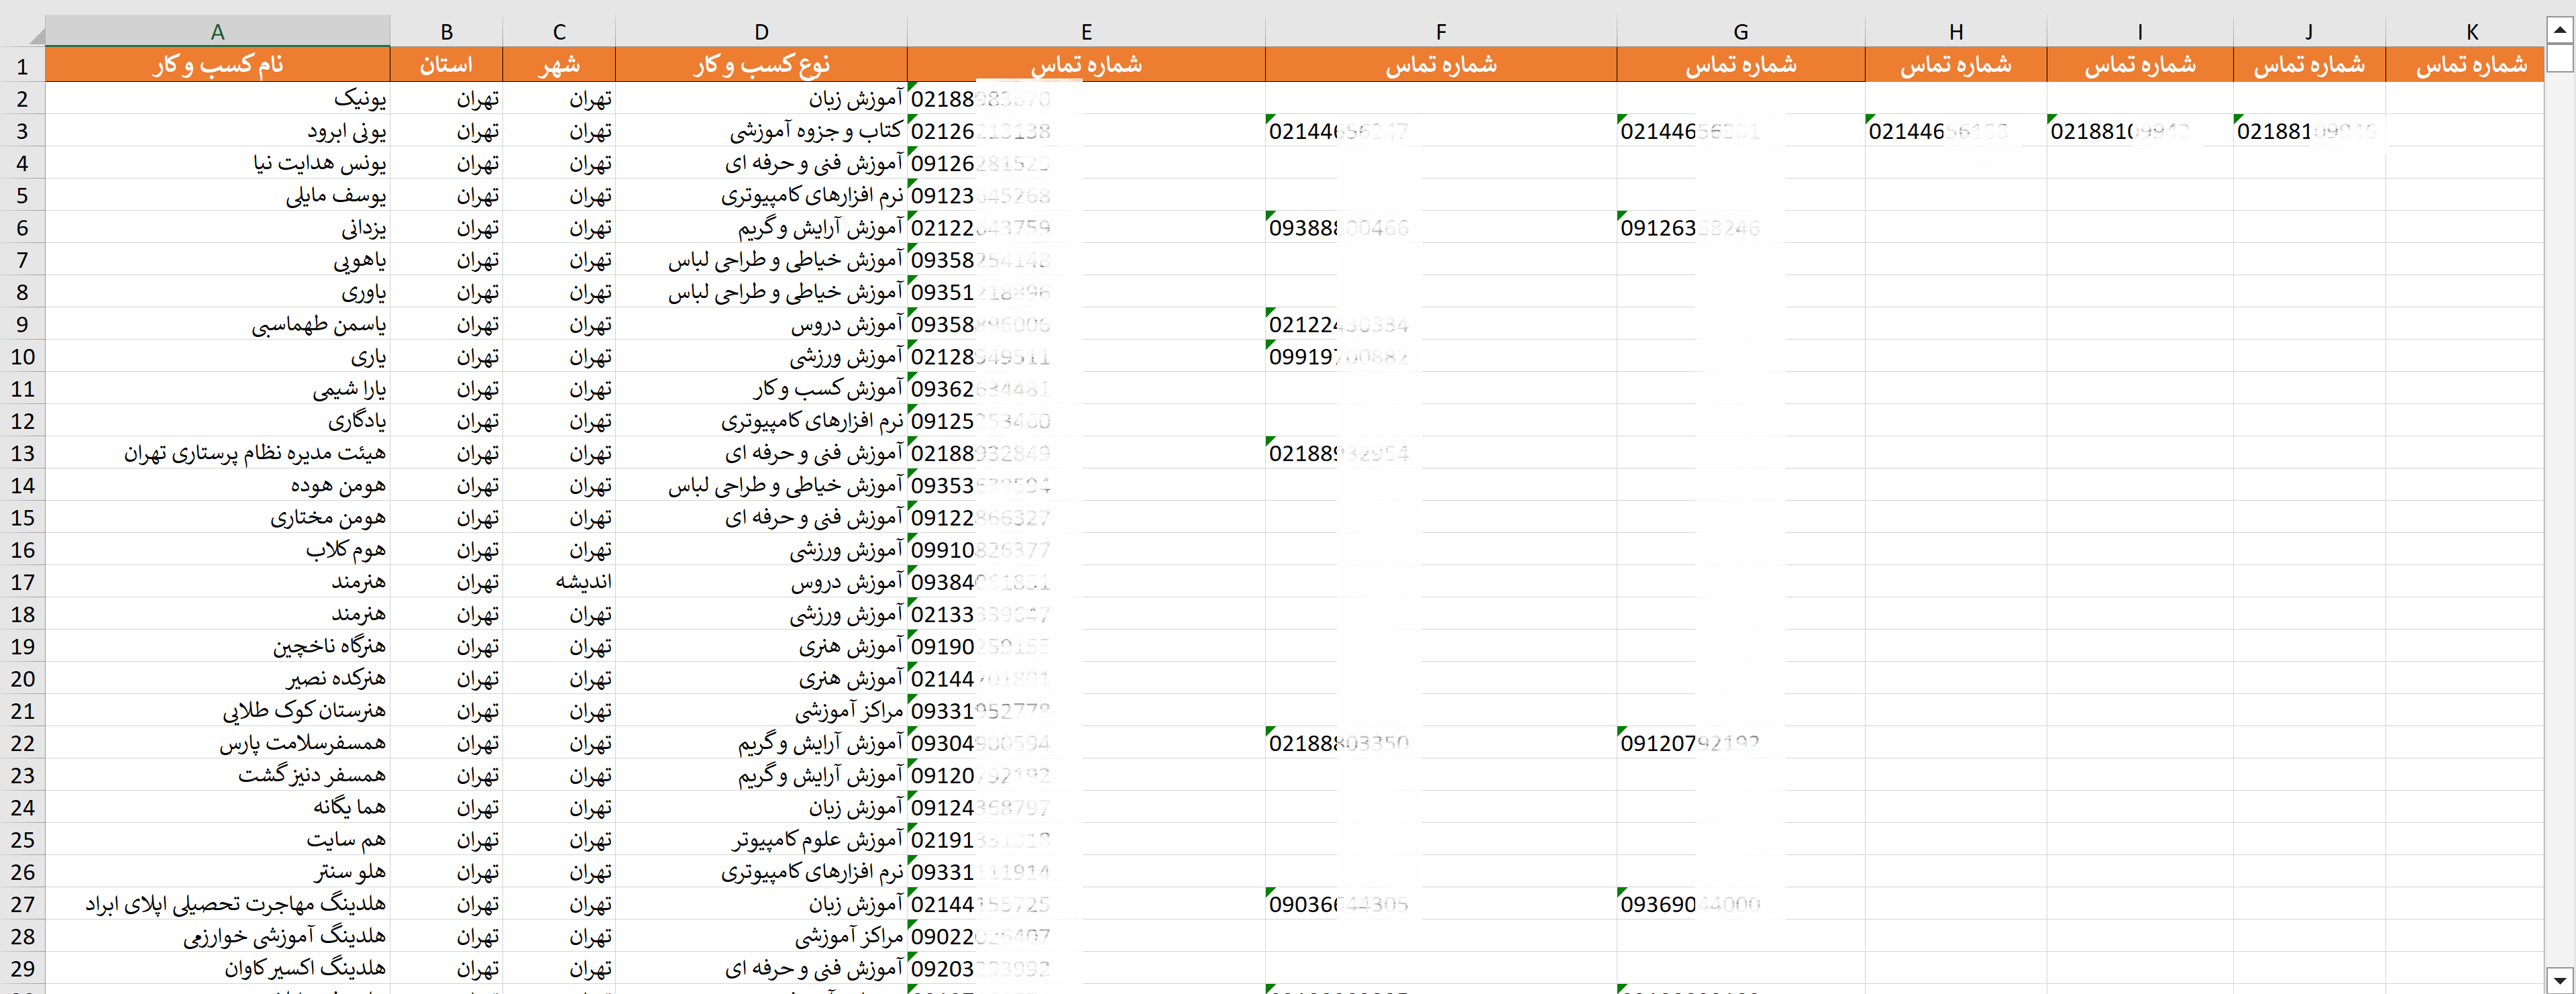Click the vertical scrollbar thumb
Image resolution: width=2576 pixels, height=994 pixels.
tap(2559, 58)
